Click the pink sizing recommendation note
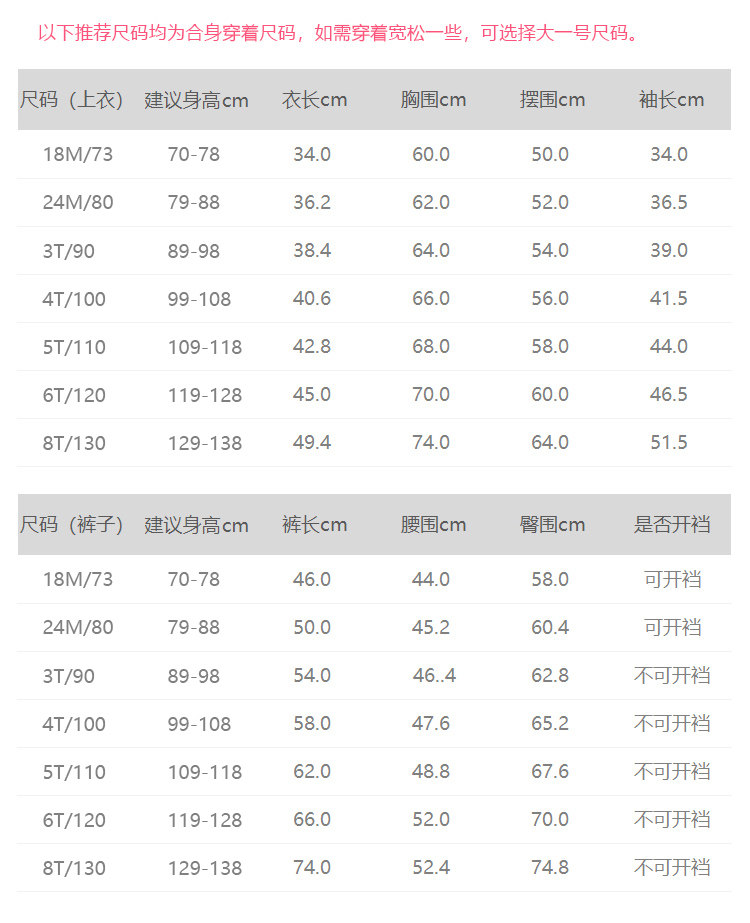This screenshot has height=923, width=750. click(x=338, y=33)
